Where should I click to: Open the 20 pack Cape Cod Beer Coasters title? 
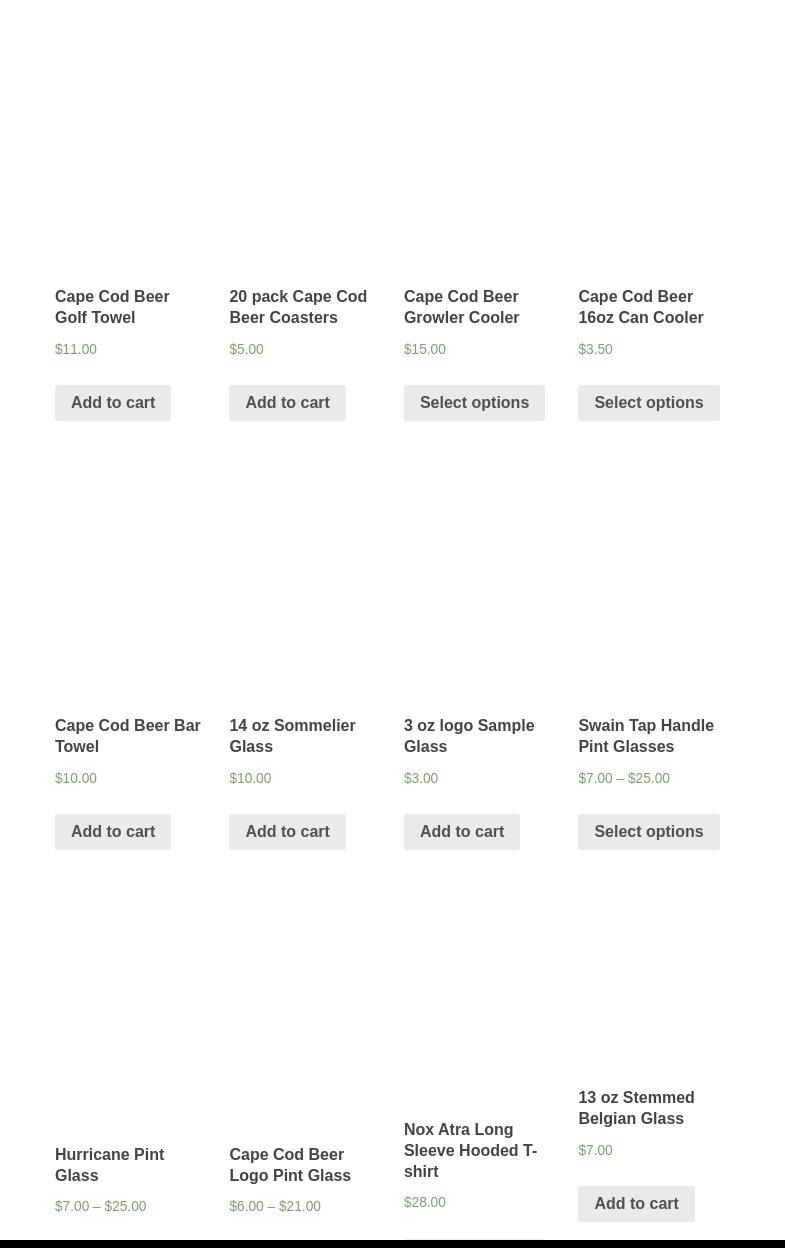(298, 307)
